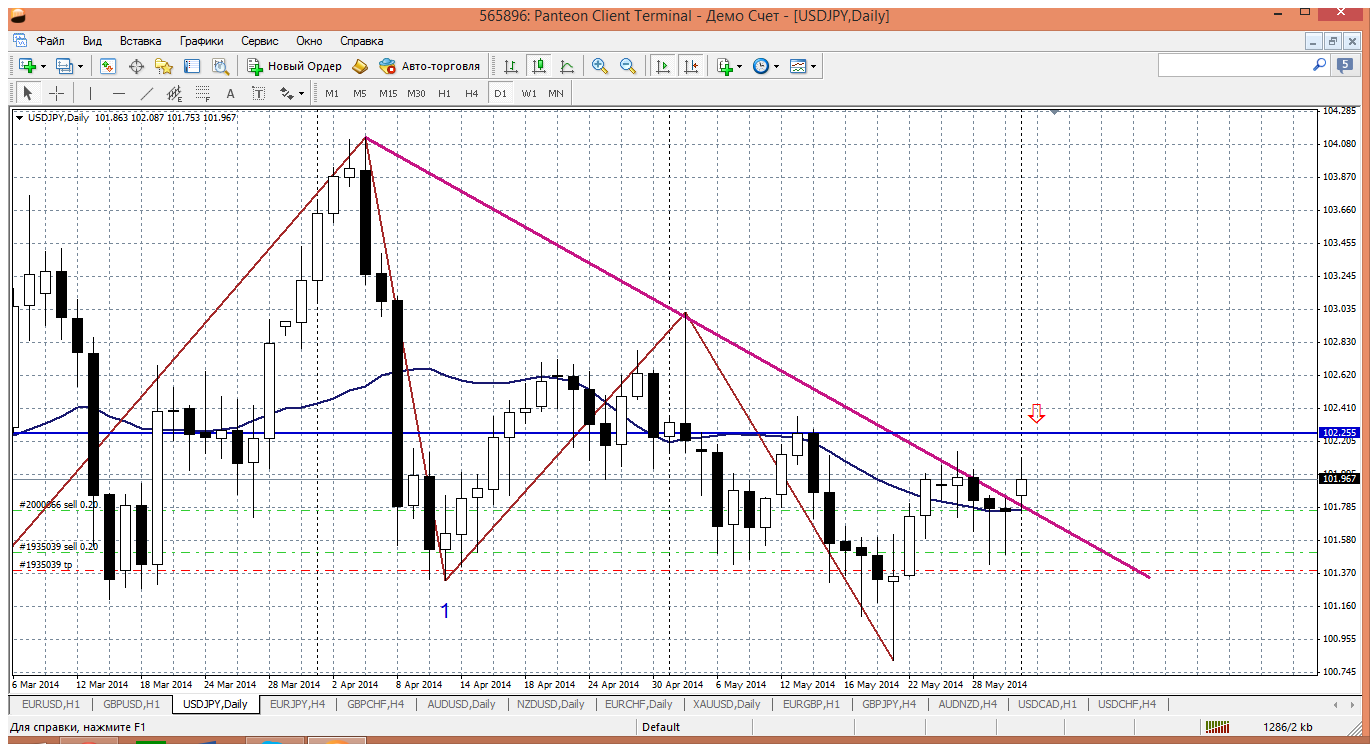Select the arrow Cursor tool

point(28,93)
